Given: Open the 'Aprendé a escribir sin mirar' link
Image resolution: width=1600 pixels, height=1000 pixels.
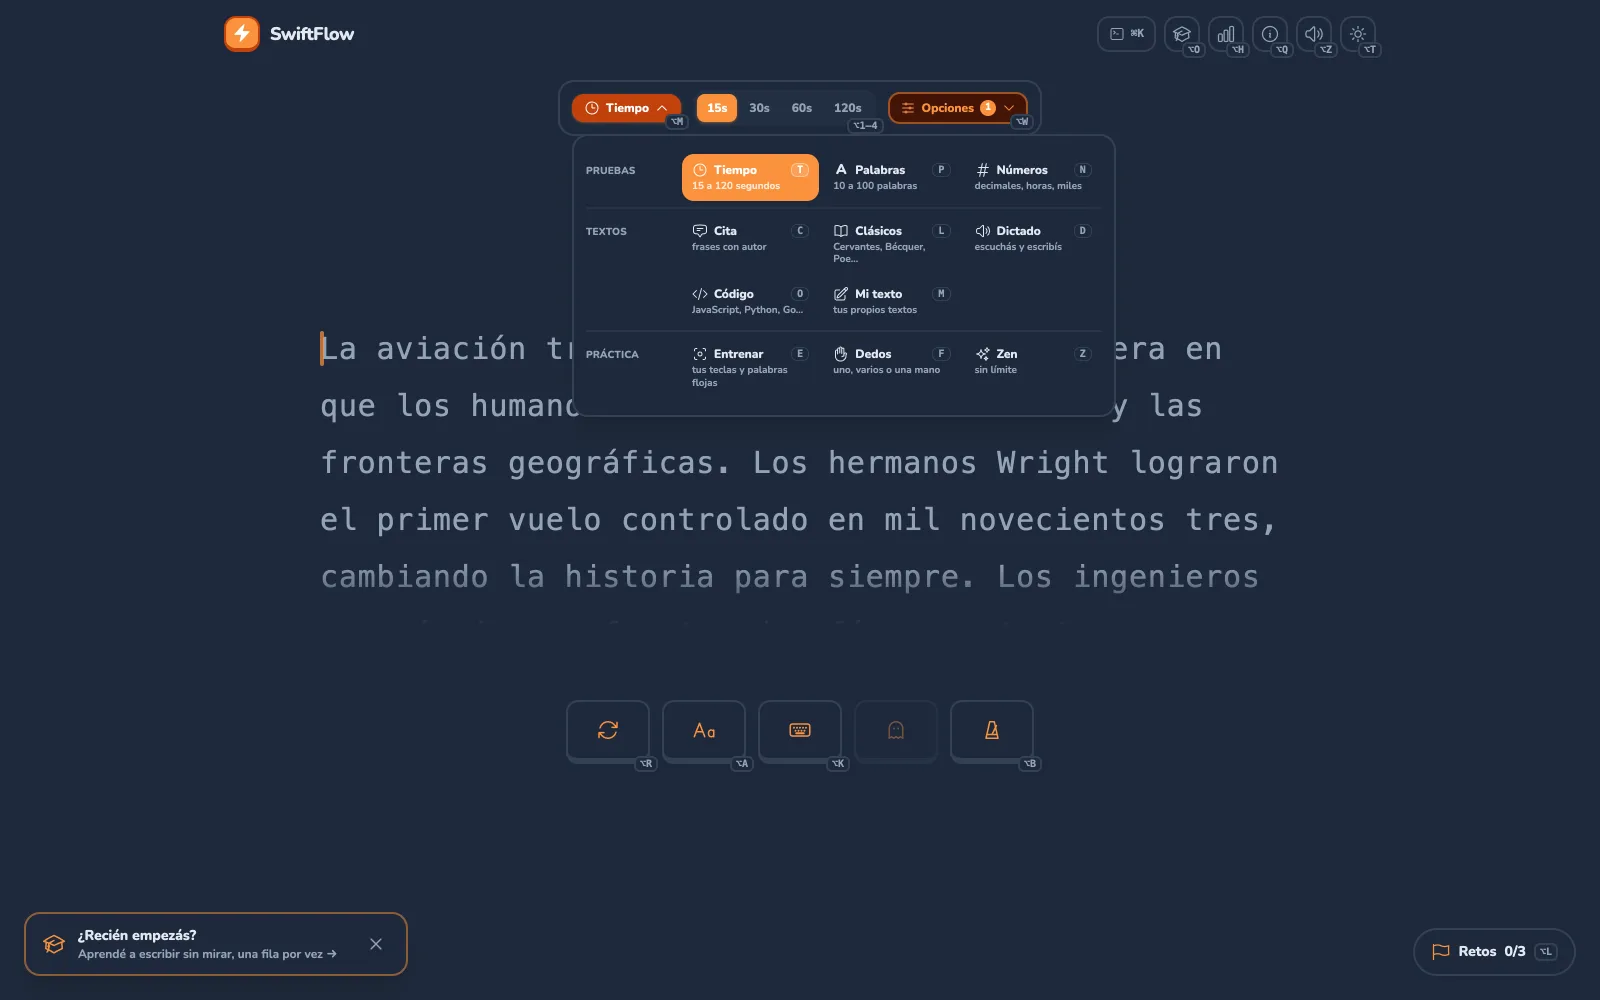Looking at the screenshot, I should coord(207,954).
